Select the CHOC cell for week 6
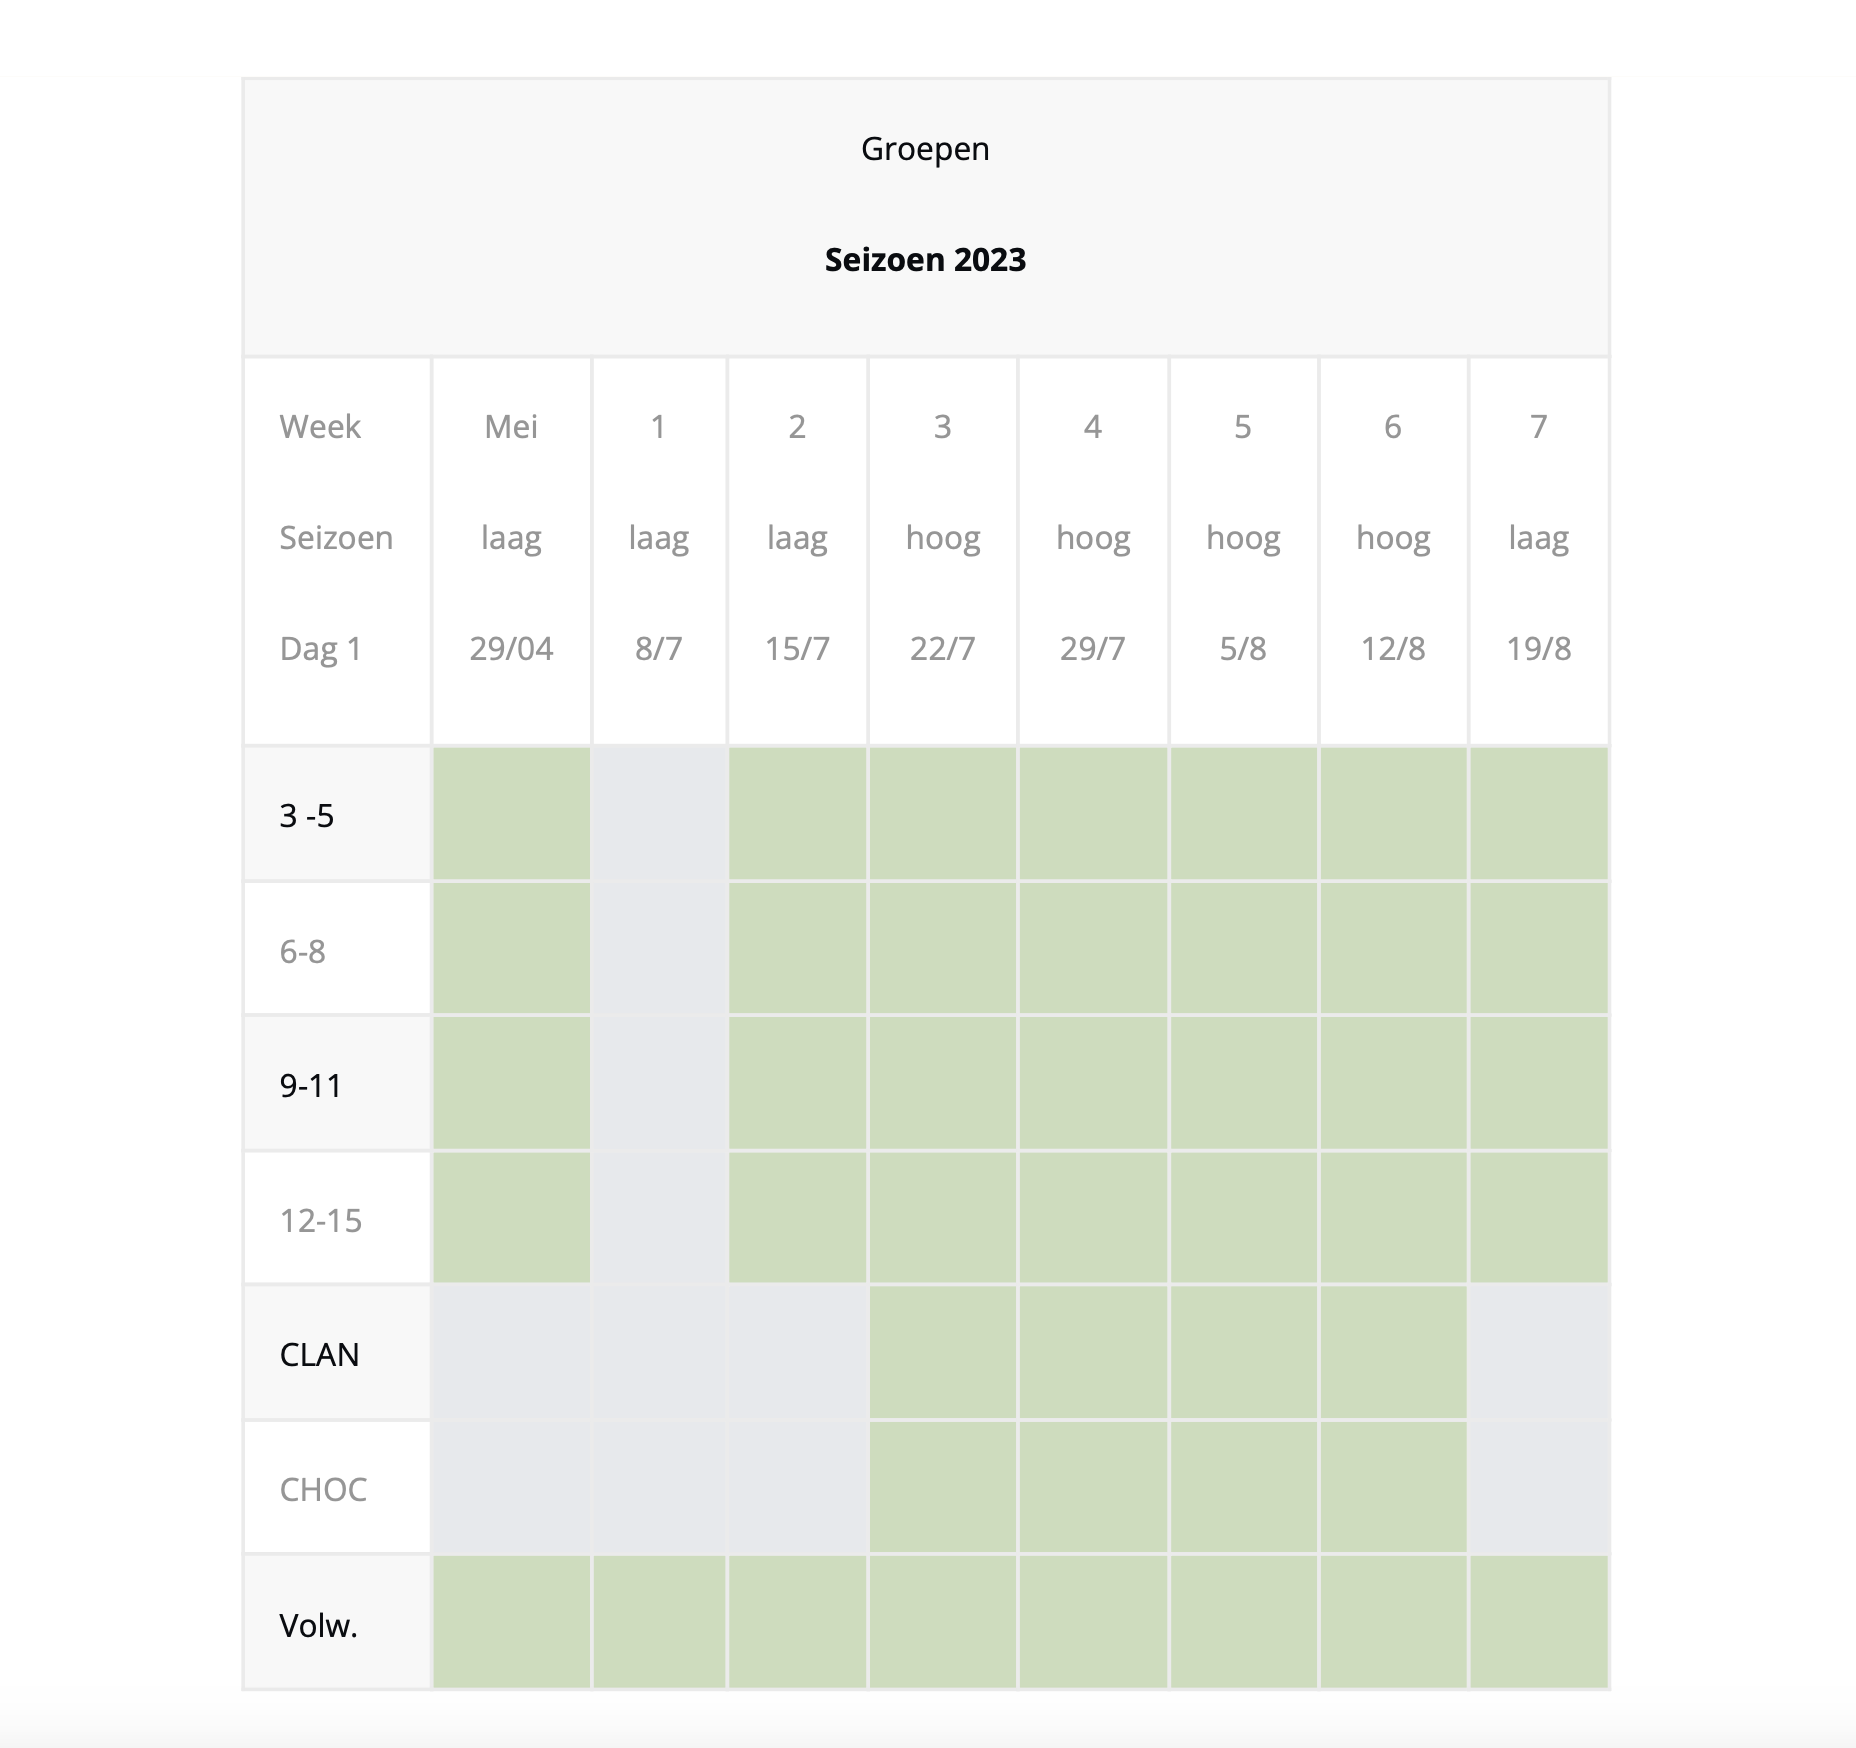This screenshot has width=1856, height=1748. (1393, 1487)
